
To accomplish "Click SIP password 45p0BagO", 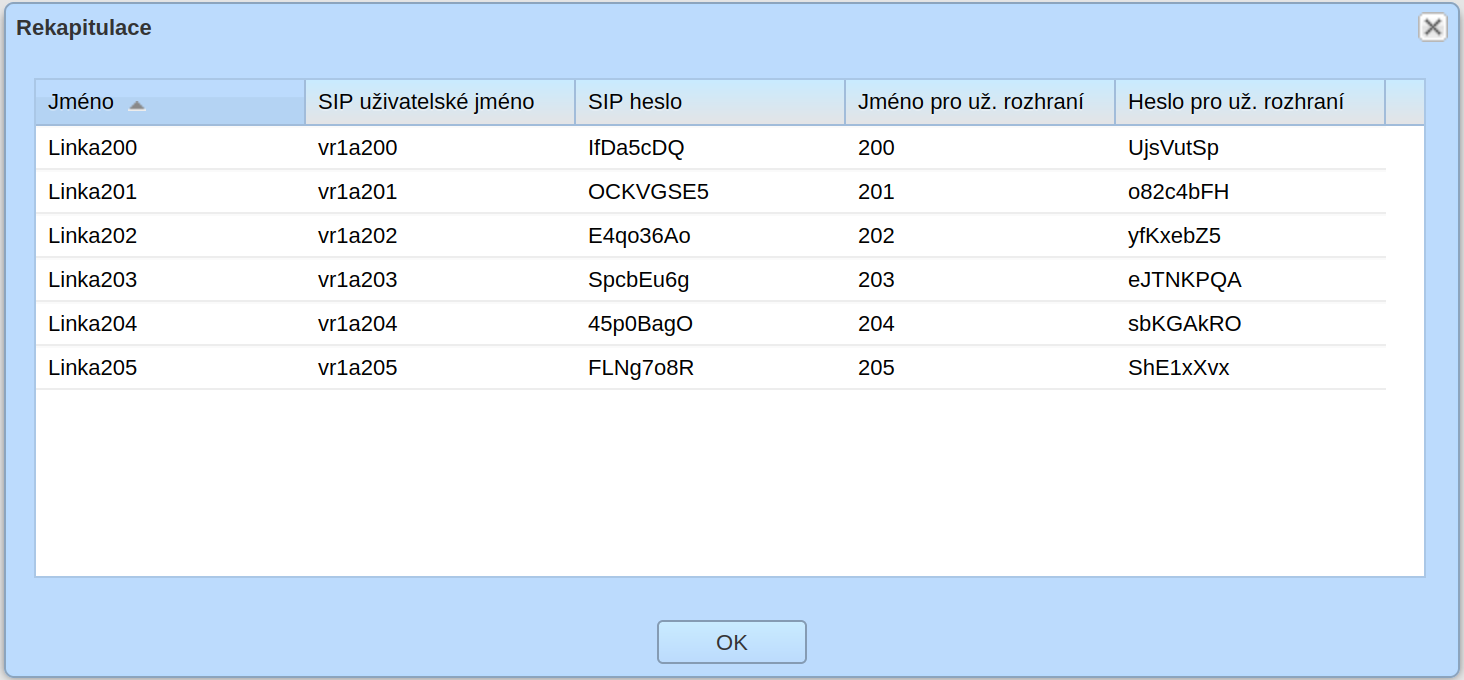I will [641, 324].
